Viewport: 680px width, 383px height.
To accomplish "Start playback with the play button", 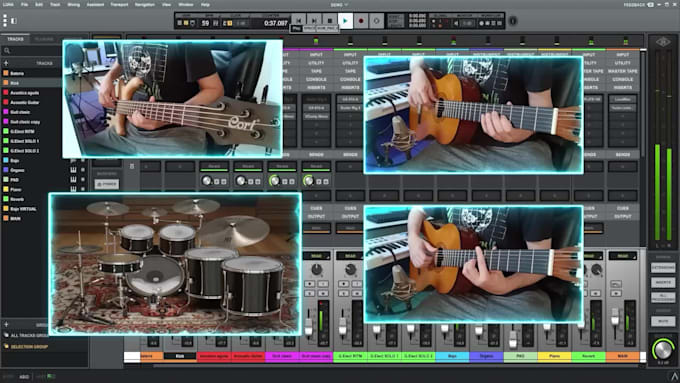I will (x=345, y=20).
